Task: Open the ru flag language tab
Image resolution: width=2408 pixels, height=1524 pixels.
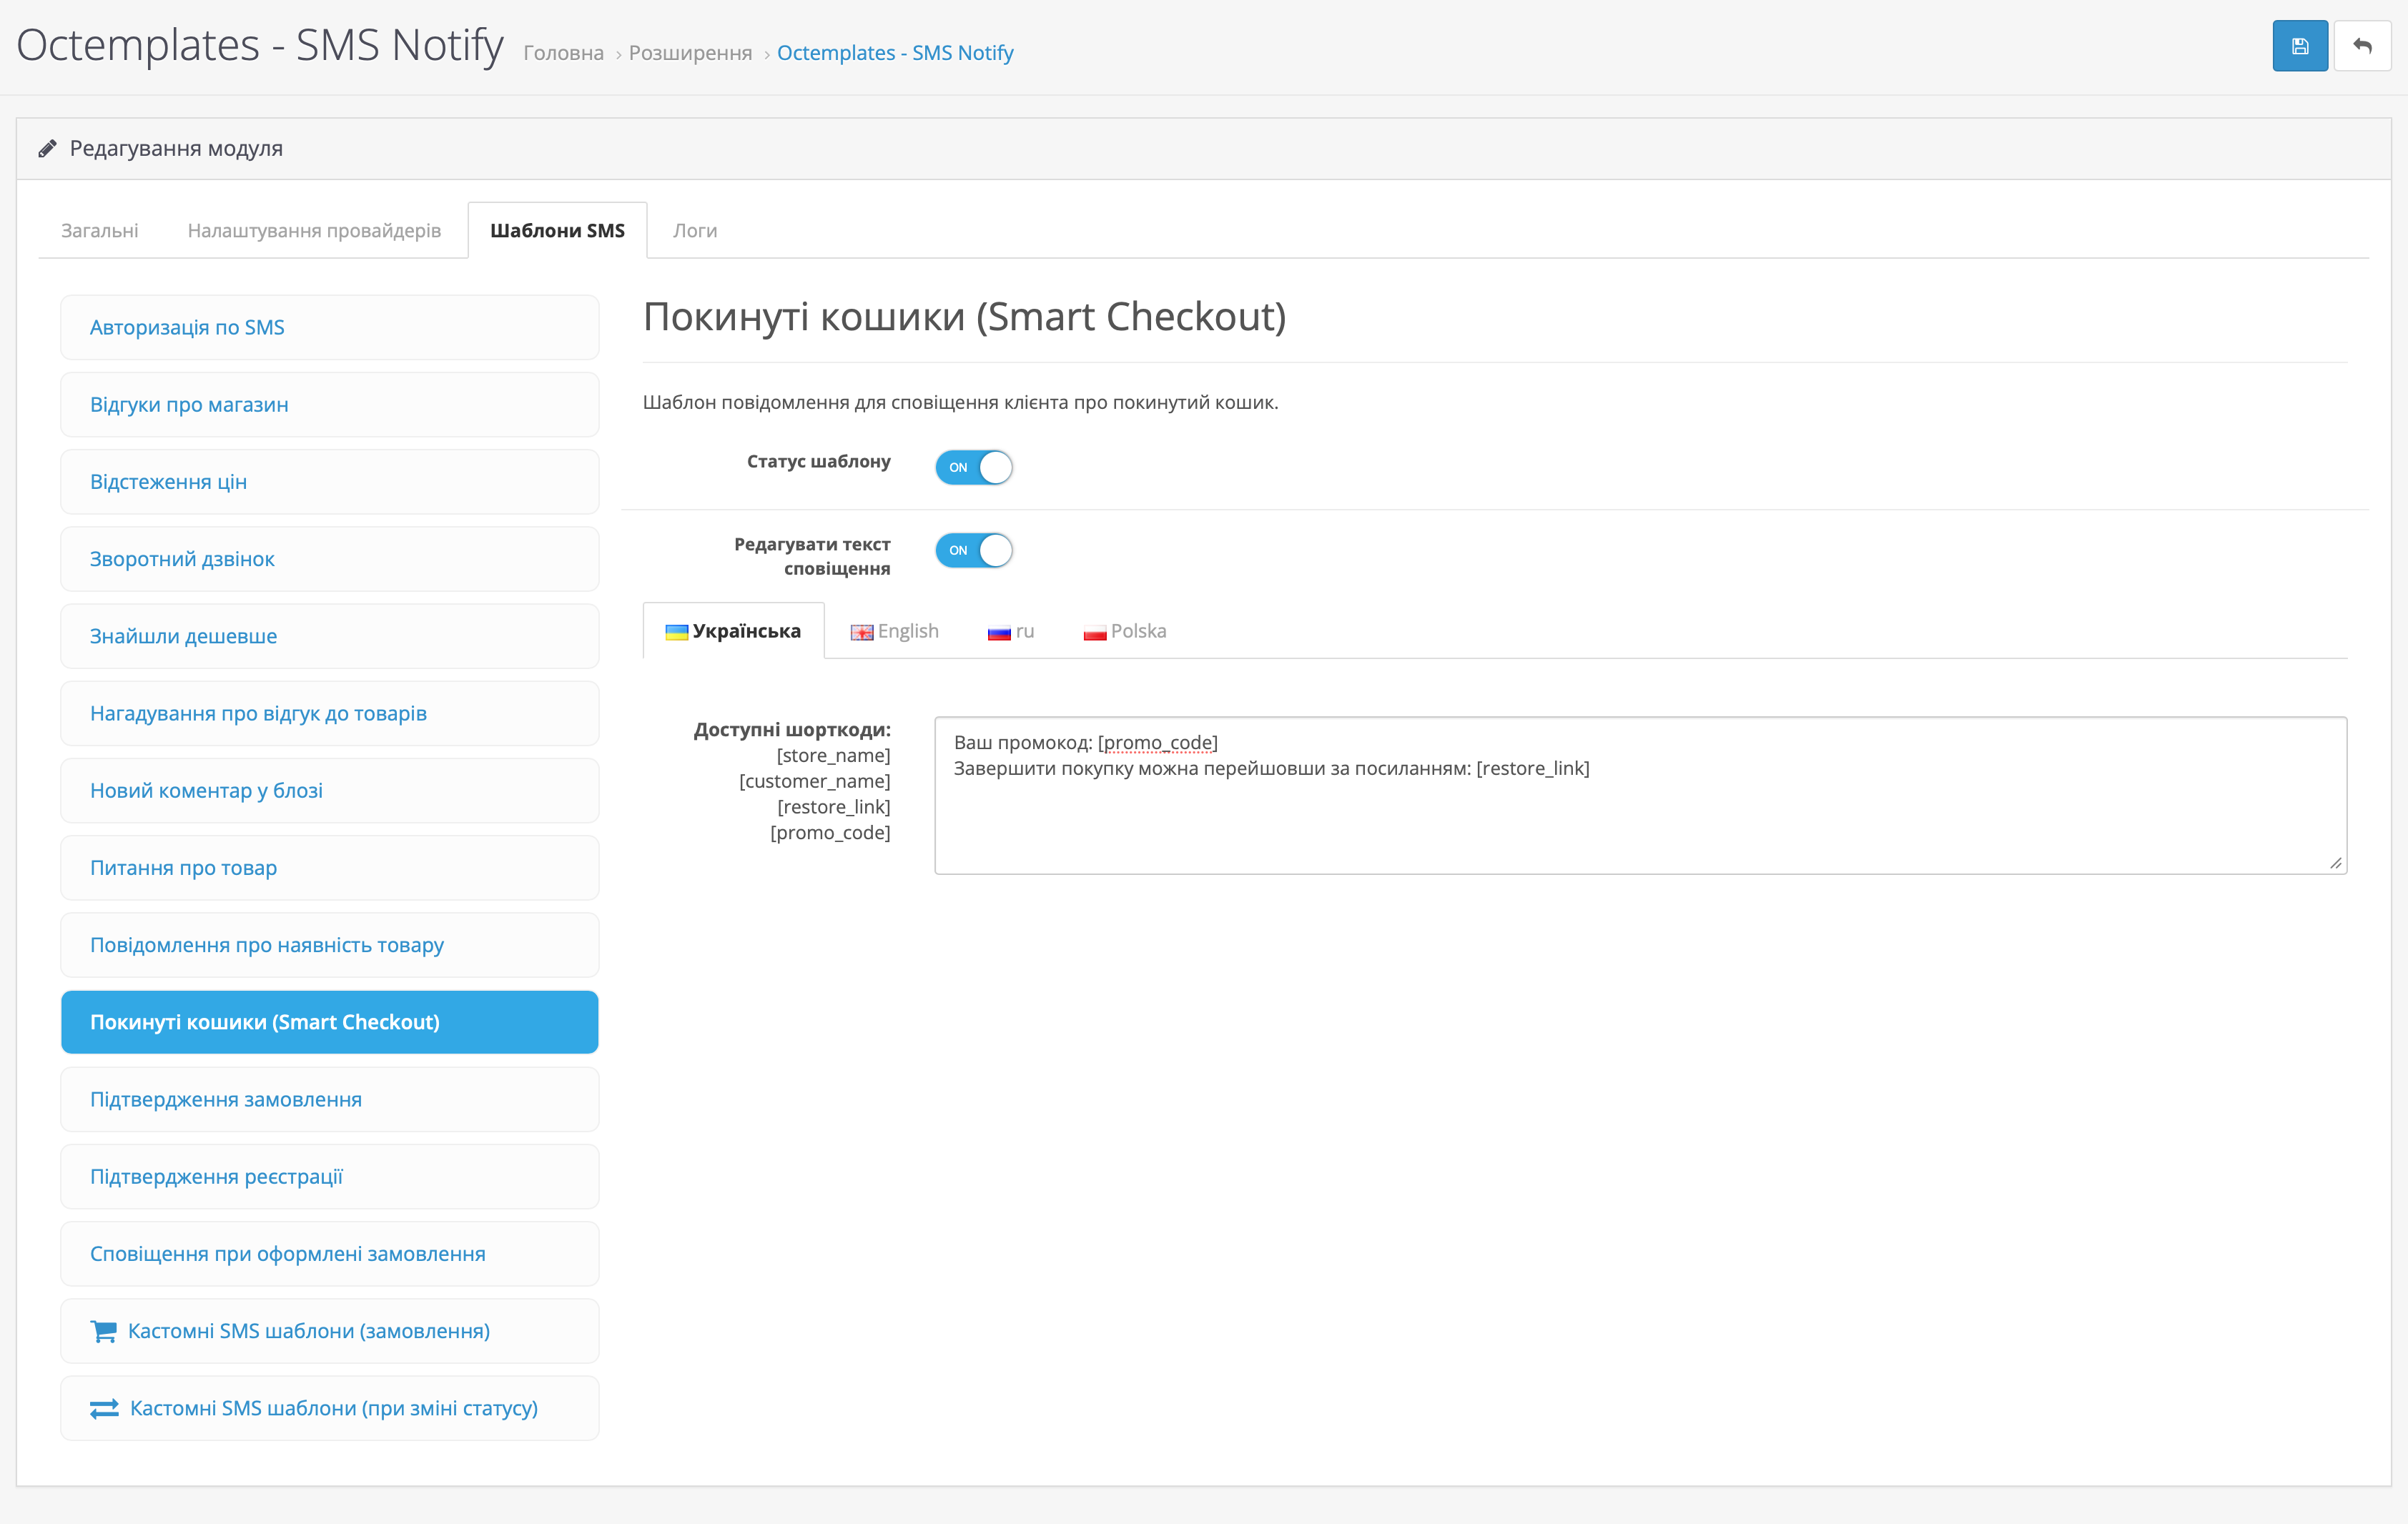Action: point(1010,631)
